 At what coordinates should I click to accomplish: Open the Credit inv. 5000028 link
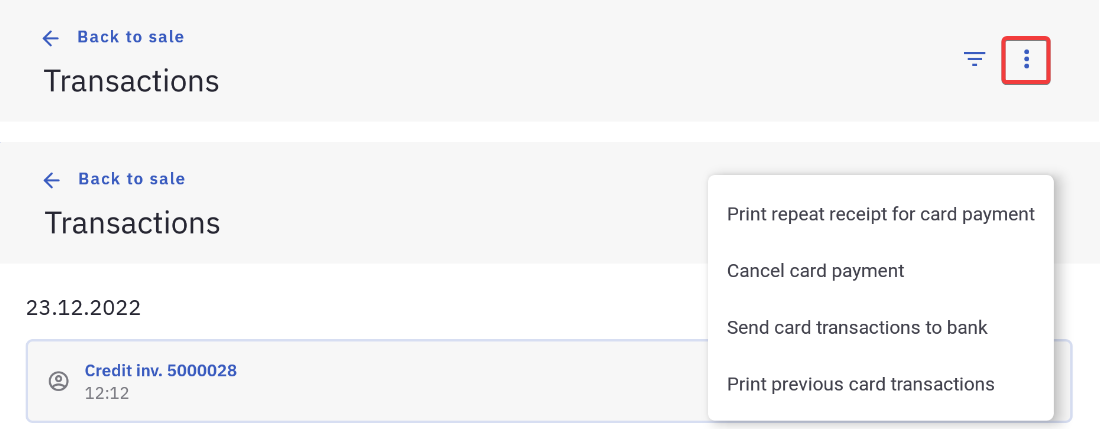[x=160, y=371]
